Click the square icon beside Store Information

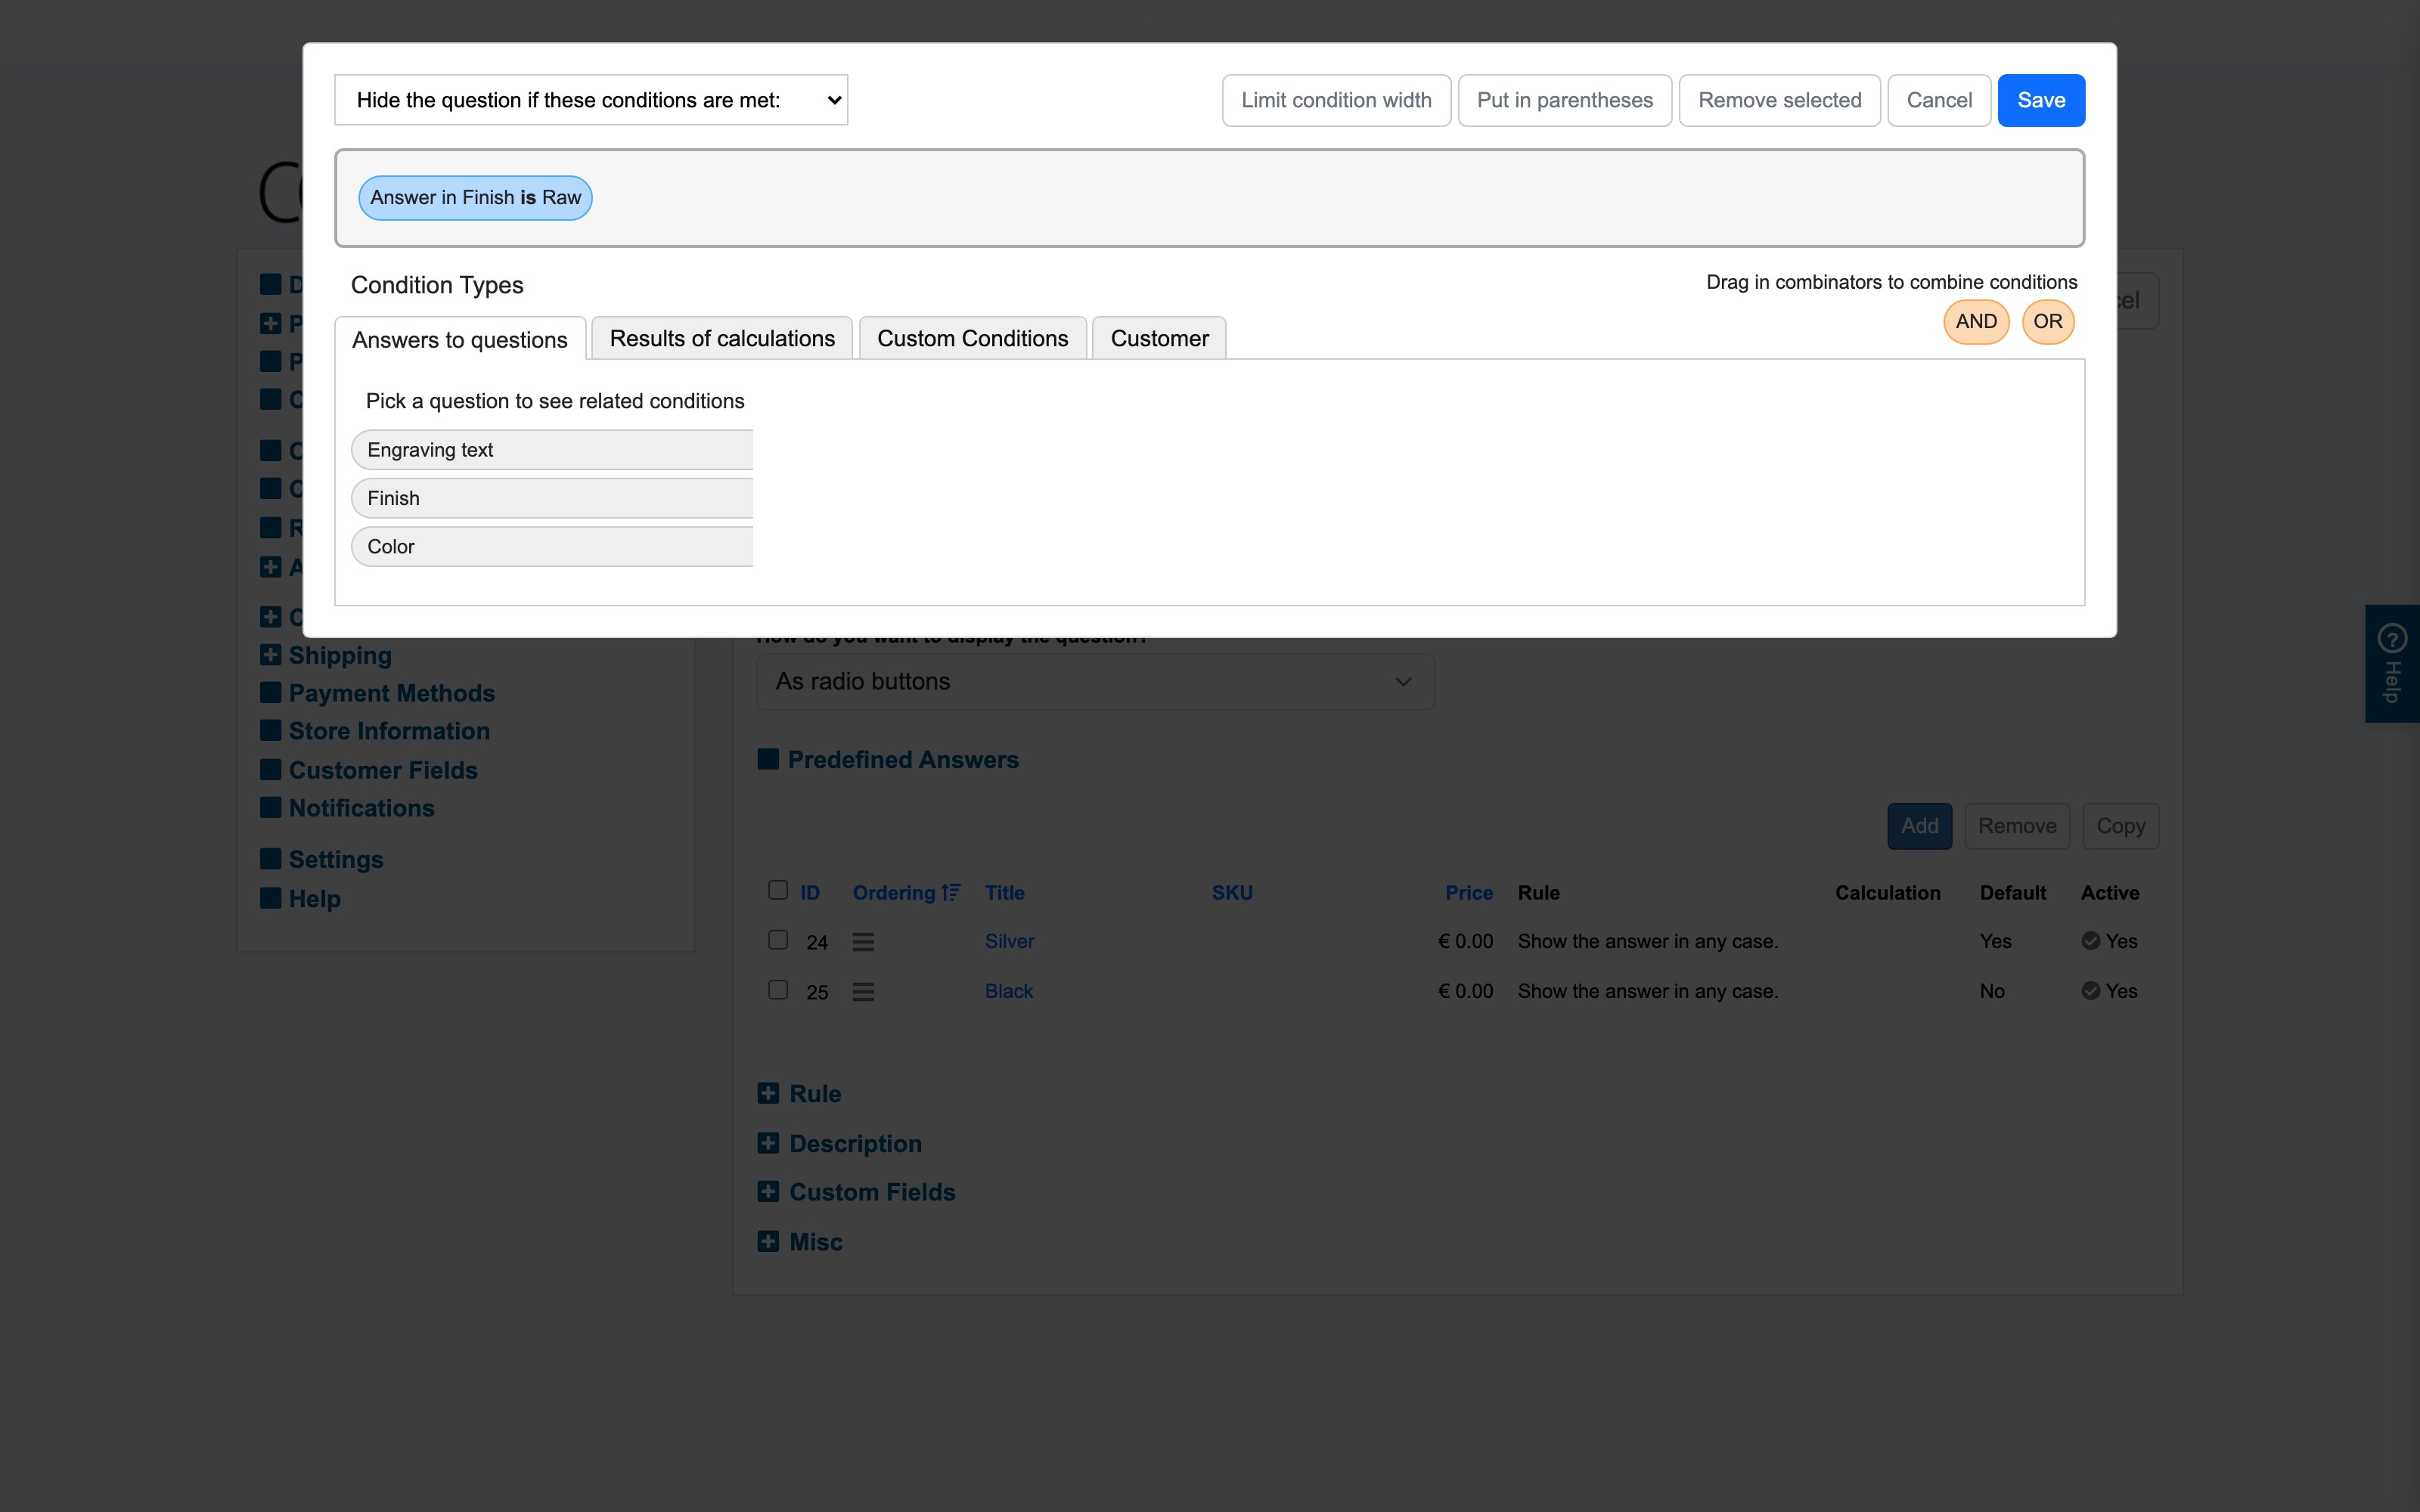pyautogui.click(x=270, y=731)
